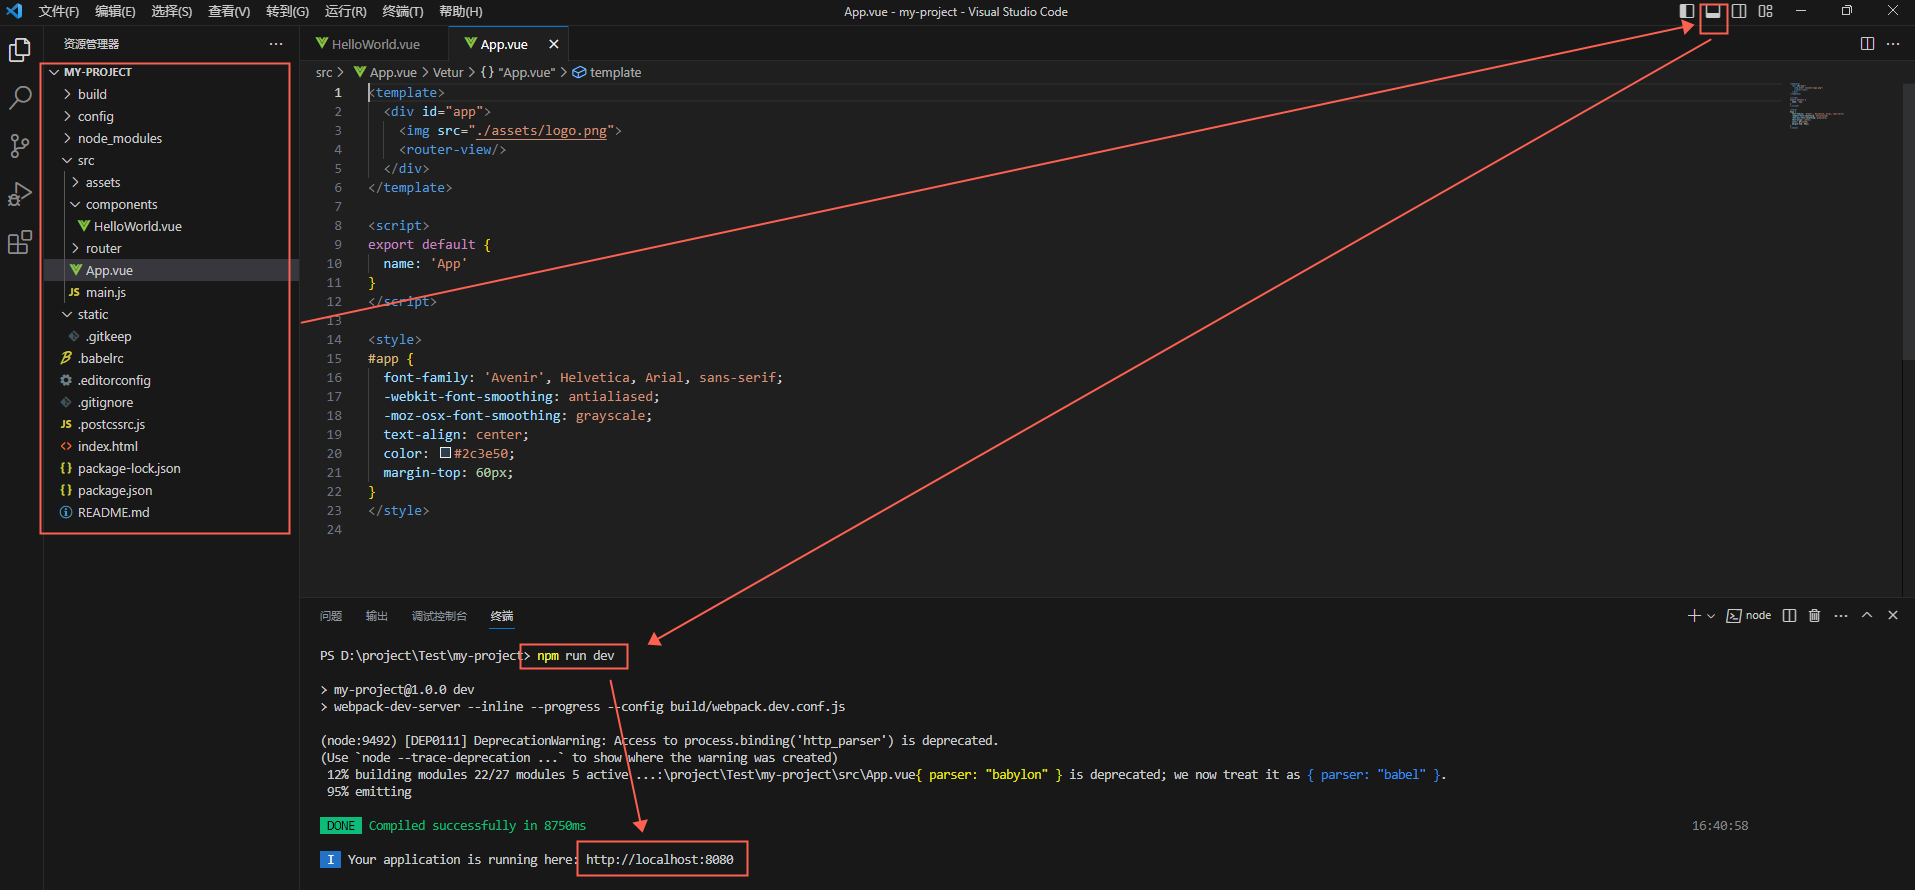Screen dimensions: 1915x890
Task: Open the 文件(F) menu
Action: click(x=59, y=11)
